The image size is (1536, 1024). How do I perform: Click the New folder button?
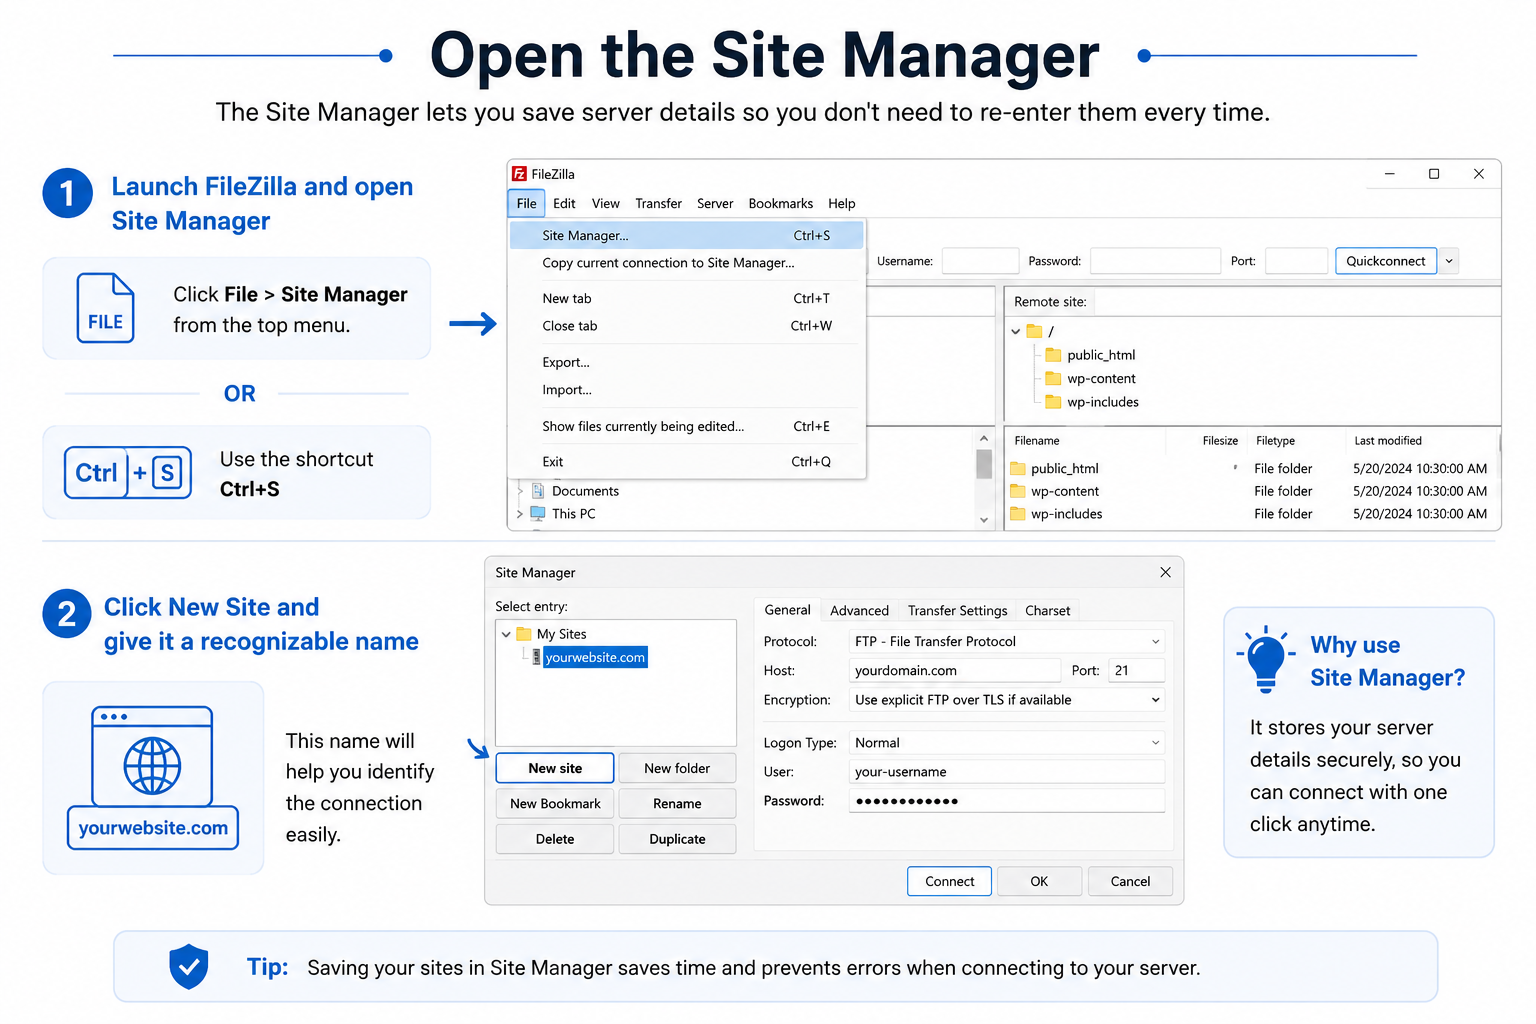click(677, 768)
